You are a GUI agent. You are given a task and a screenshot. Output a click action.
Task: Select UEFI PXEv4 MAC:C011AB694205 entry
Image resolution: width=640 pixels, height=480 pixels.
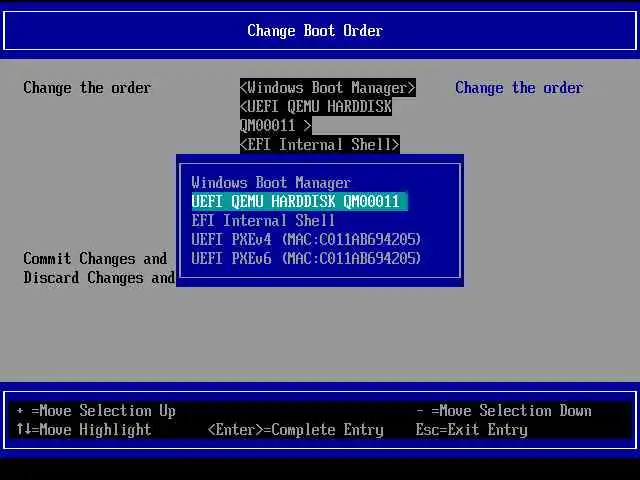click(x=306, y=240)
